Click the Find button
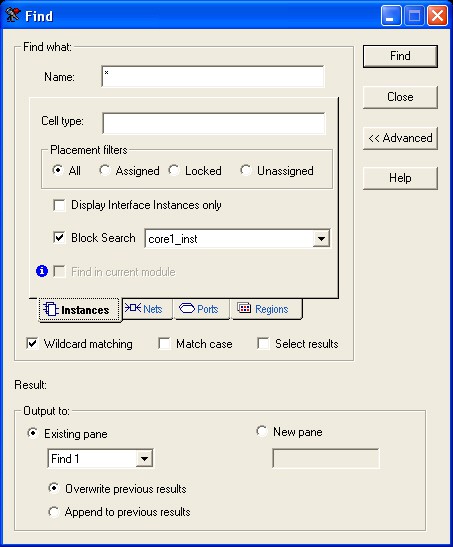 400,56
